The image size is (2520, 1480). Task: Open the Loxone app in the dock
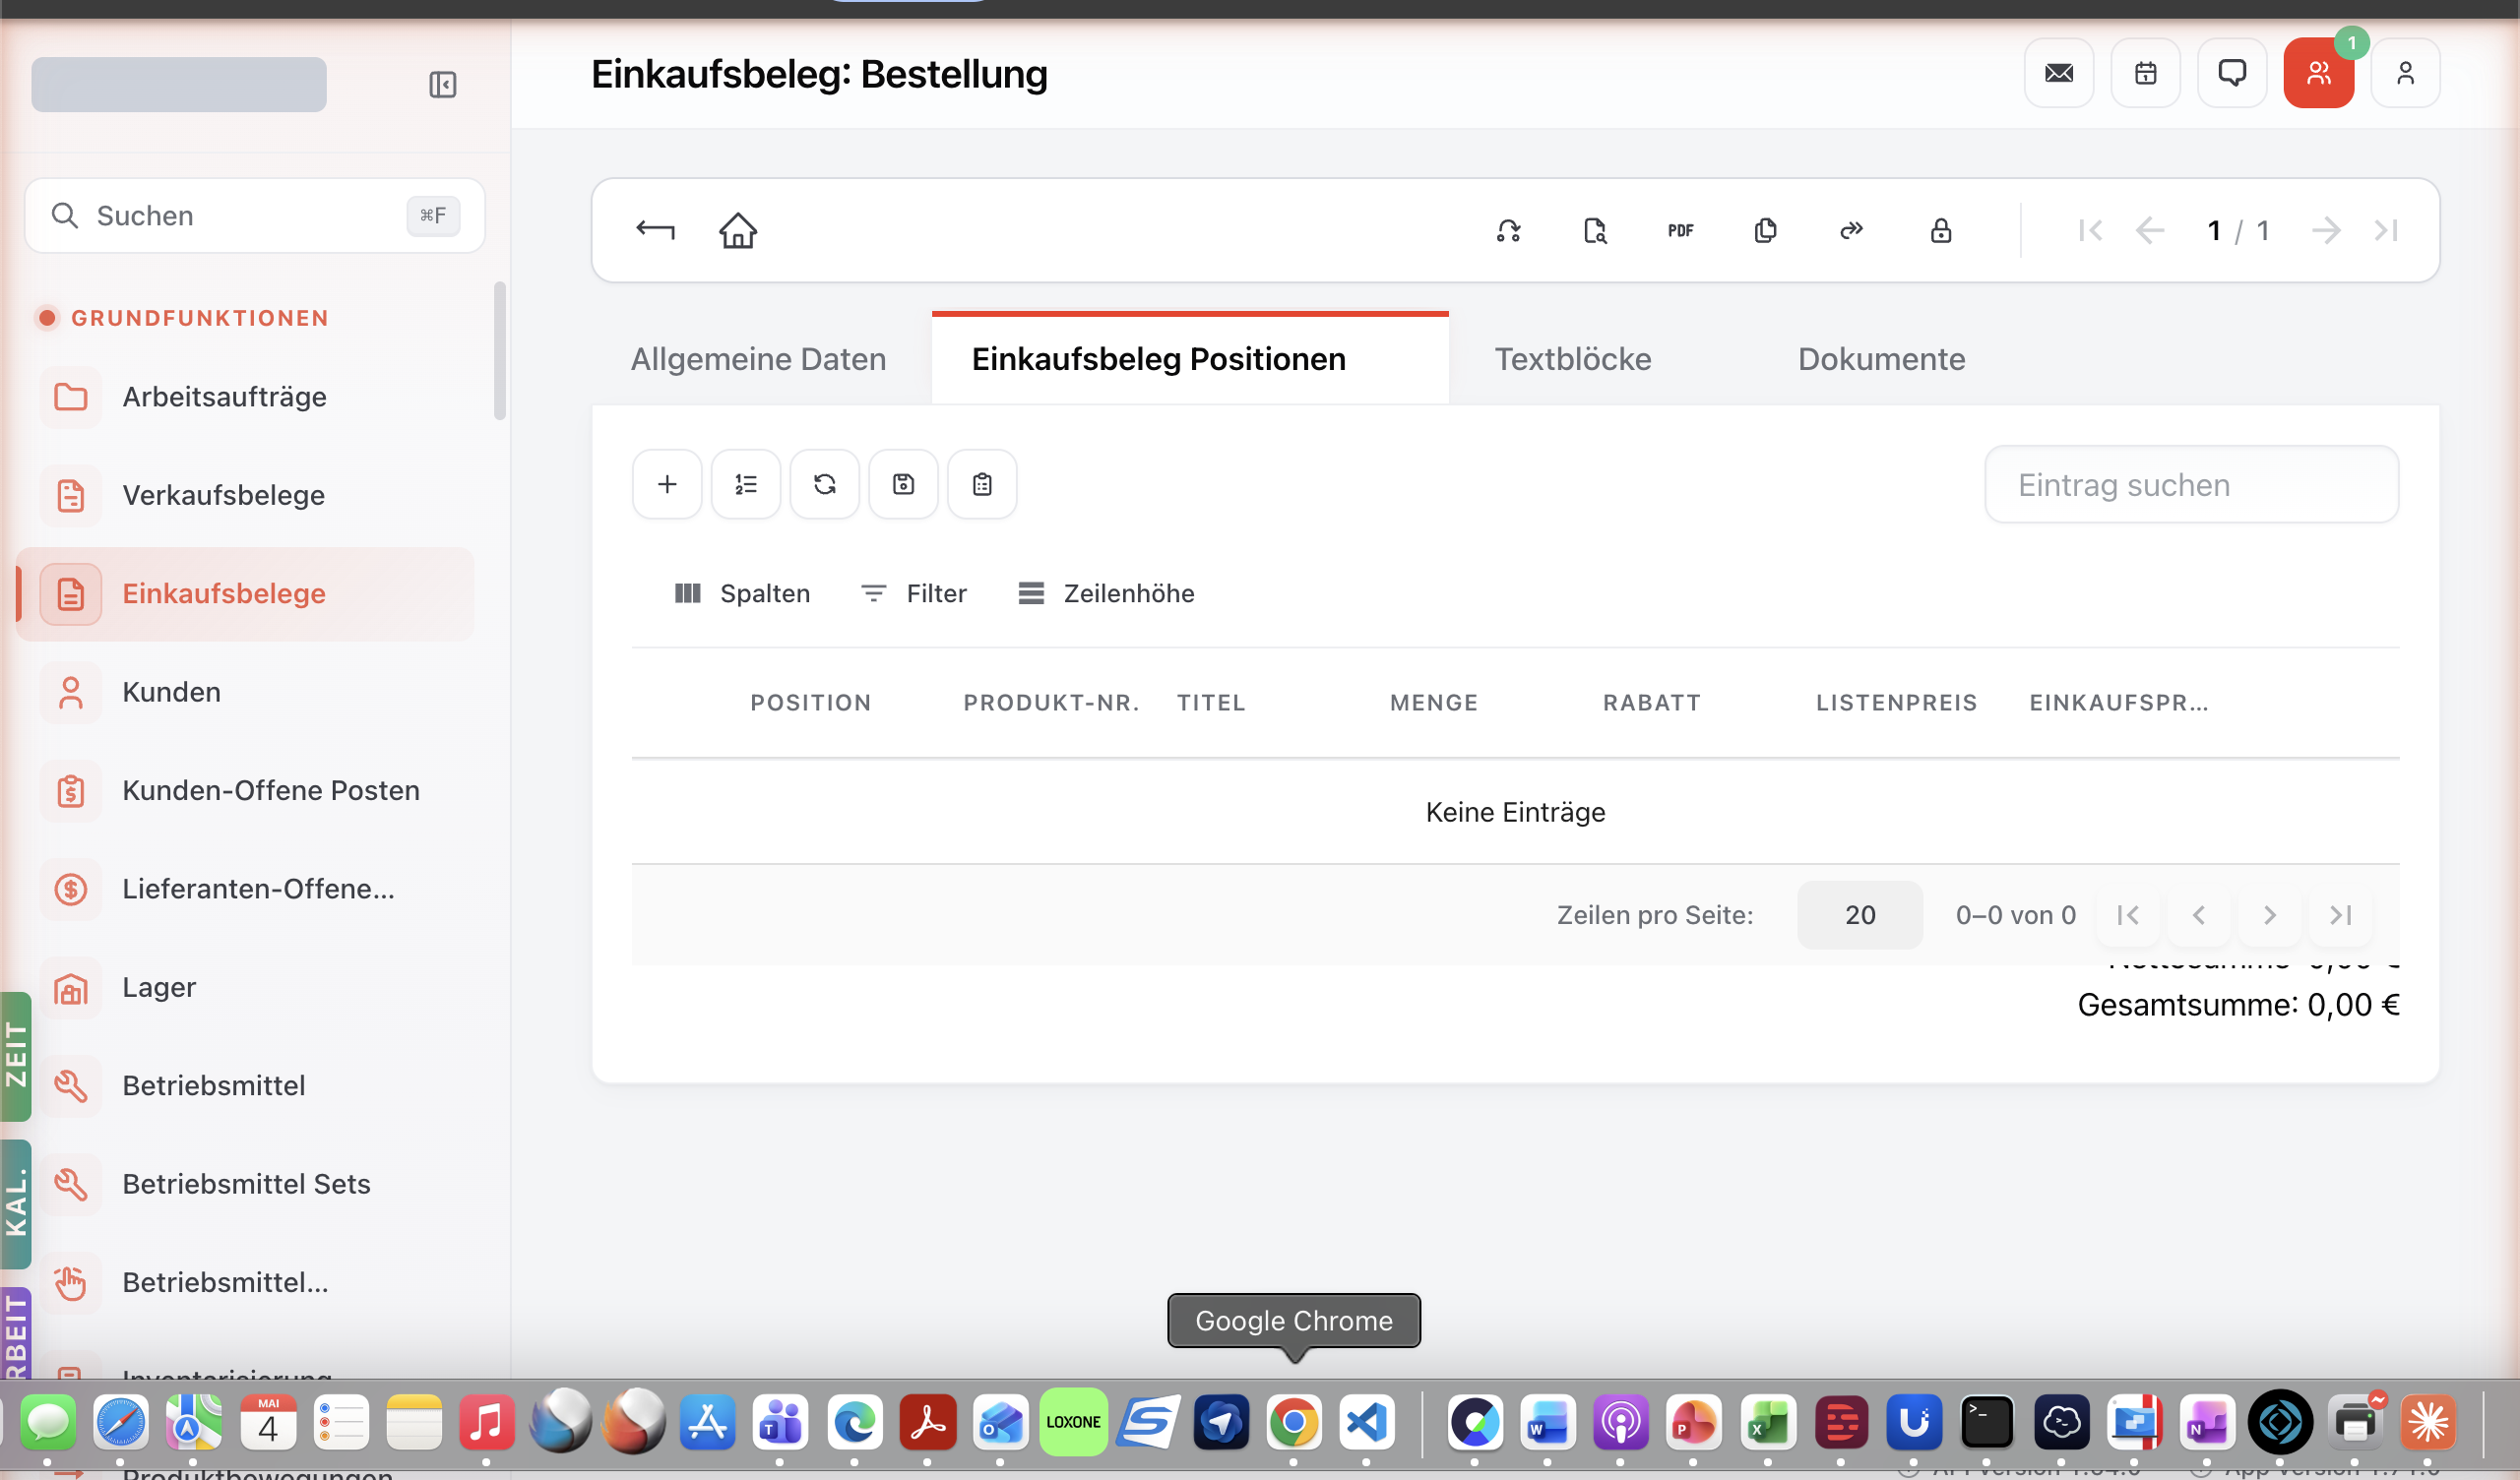[1073, 1422]
